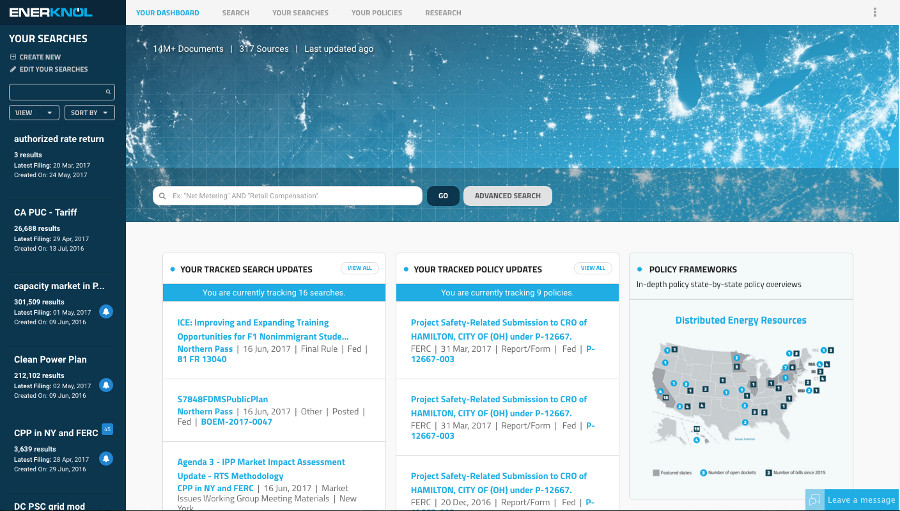Screen dimensions: 900x511
Task: Open the 20 Dec, 2016 Project Safety-Related Submission
Action: (x=499, y=483)
